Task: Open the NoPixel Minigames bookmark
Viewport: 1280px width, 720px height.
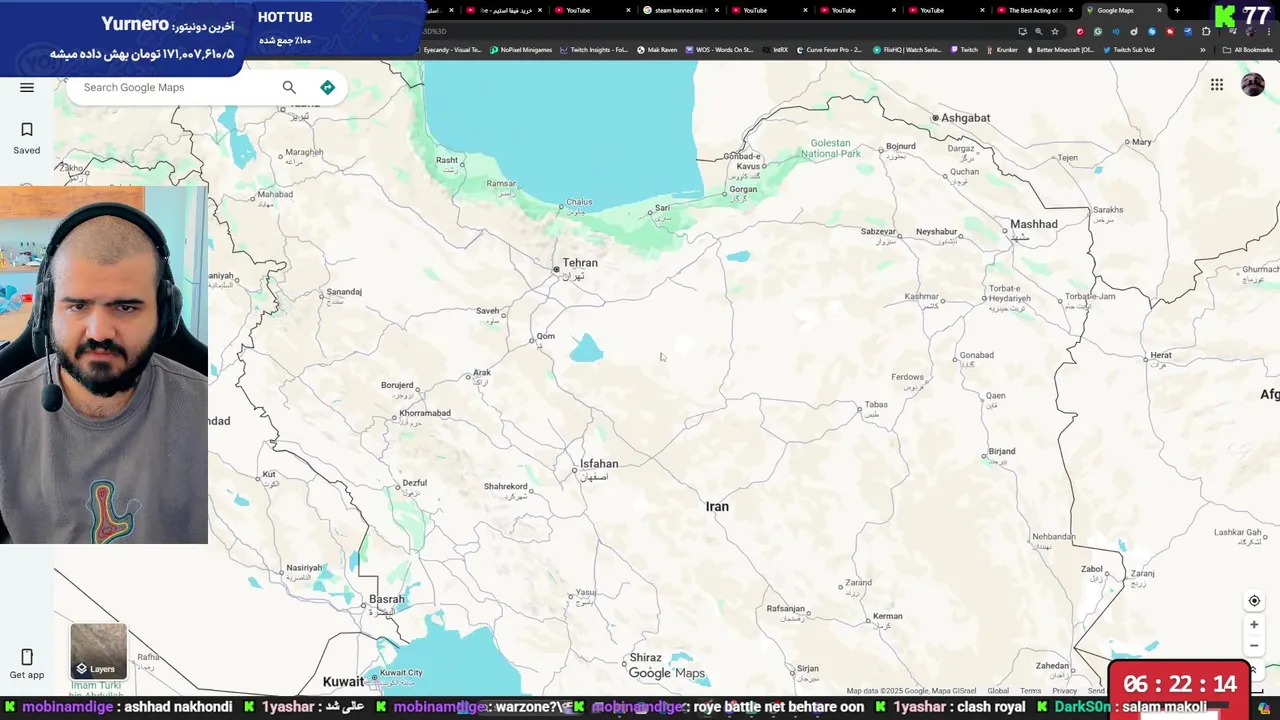Action: click(521, 50)
